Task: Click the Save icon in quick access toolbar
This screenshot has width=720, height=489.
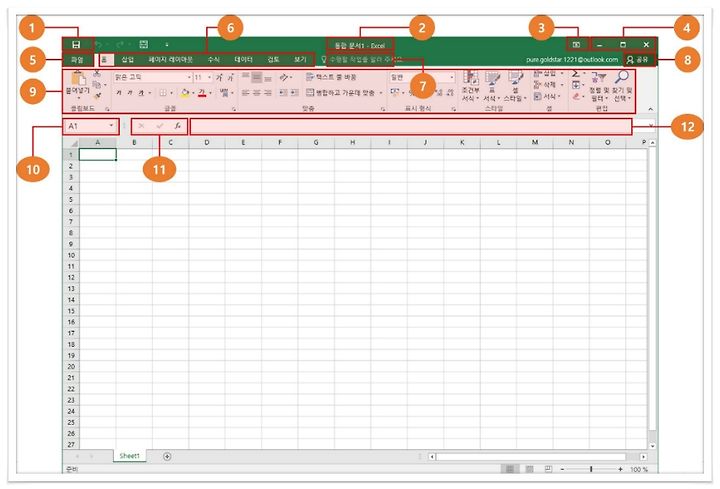Action: pyautogui.click(x=76, y=45)
